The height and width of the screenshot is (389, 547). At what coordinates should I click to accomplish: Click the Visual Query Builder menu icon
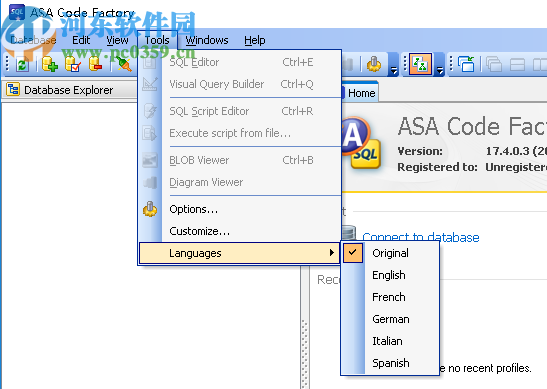pyautogui.click(x=150, y=84)
